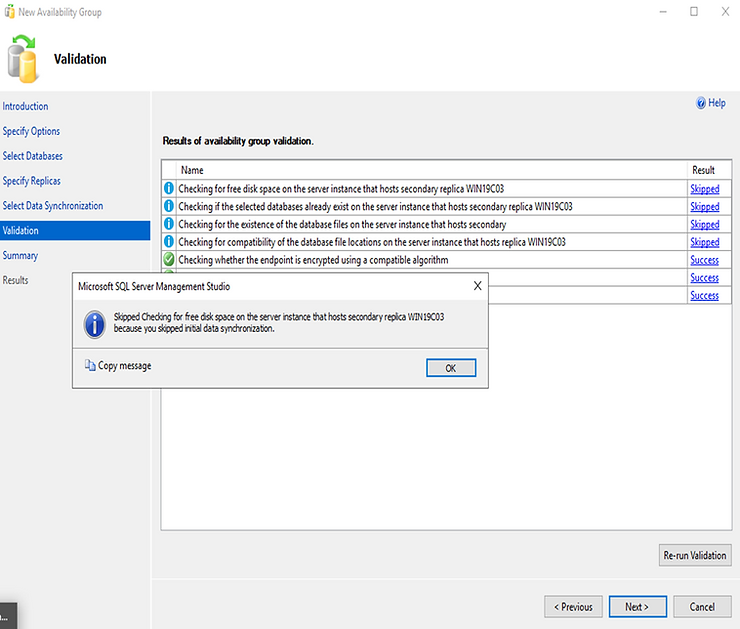
Task: Close the Management Studio message dialog
Action: pyautogui.click(x=477, y=286)
